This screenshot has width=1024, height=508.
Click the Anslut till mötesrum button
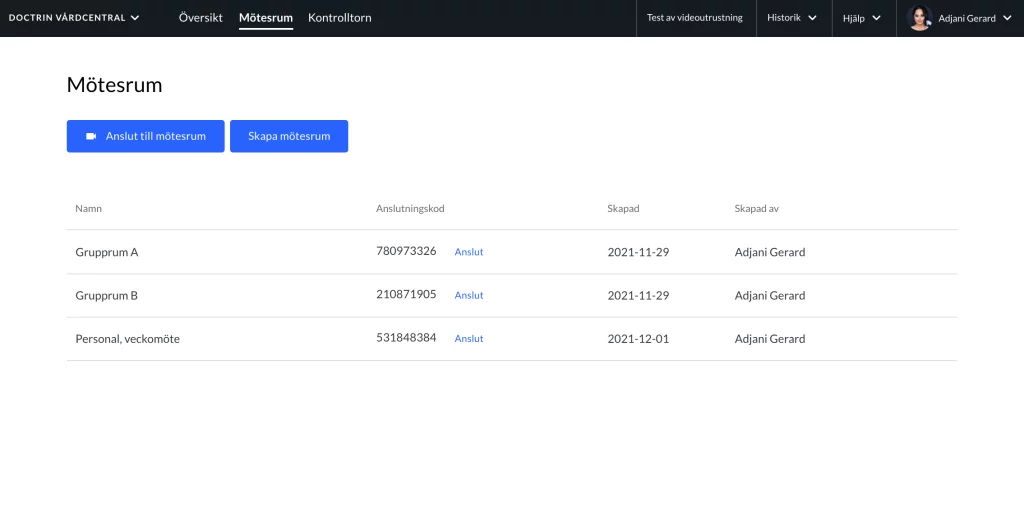tap(146, 136)
